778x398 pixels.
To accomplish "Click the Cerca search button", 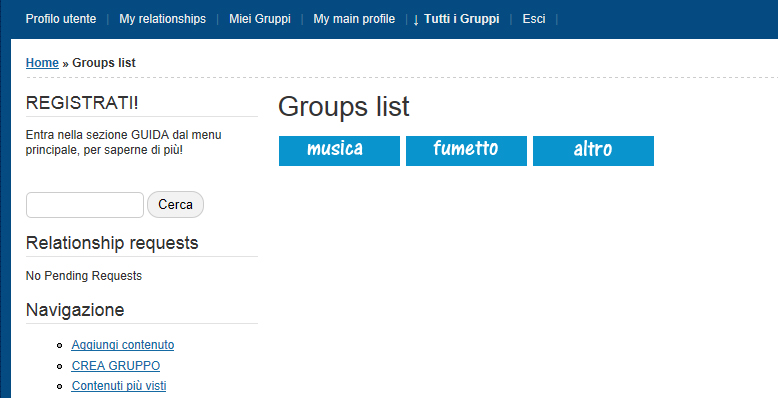I will (x=176, y=204).
